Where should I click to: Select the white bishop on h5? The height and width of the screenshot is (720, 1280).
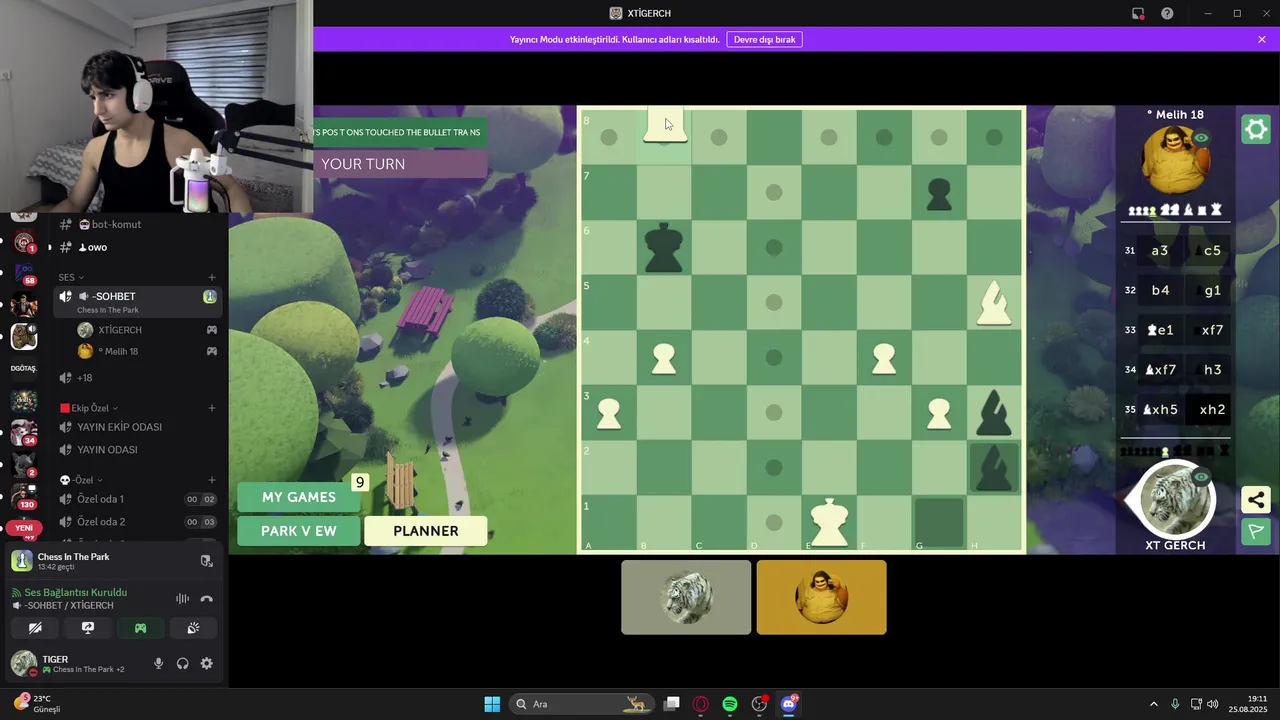994,302
